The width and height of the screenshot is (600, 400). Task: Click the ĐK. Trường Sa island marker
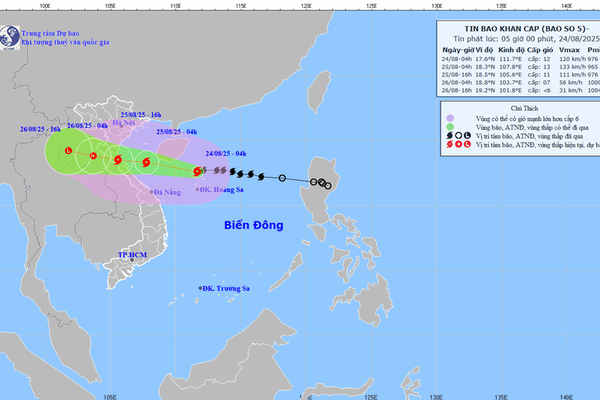click(200, 288)
